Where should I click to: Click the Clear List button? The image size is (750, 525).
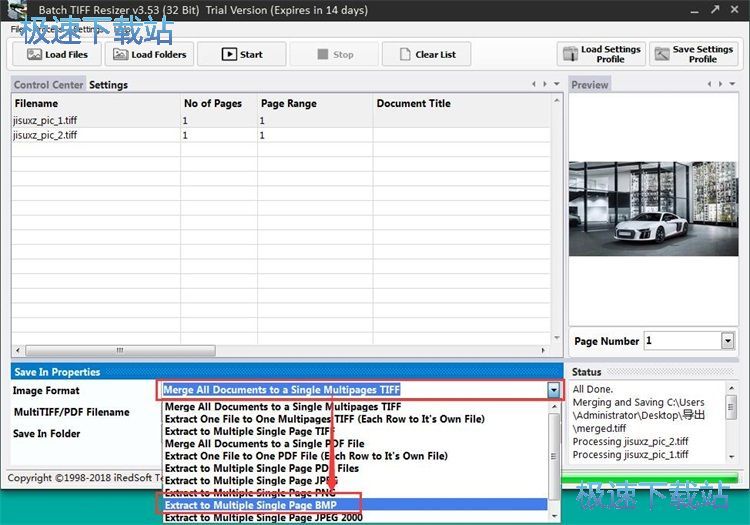coord(425,54)
